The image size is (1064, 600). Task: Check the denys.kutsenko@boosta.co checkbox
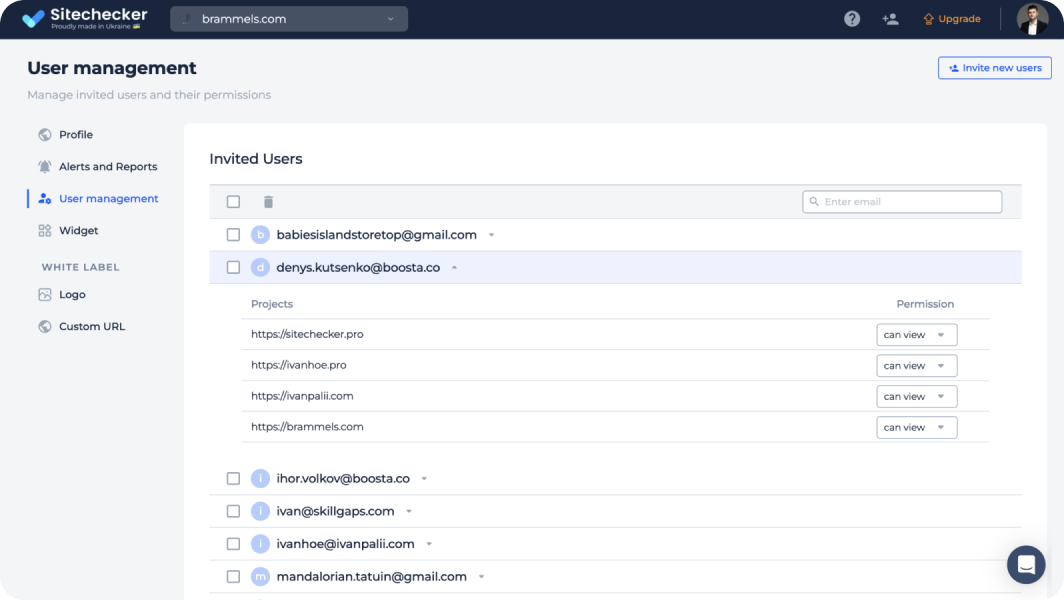(233, 267)
